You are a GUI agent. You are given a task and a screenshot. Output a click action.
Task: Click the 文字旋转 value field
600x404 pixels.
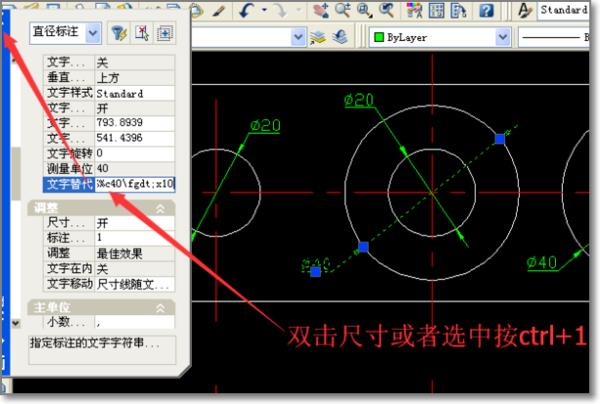(x=135, y=154)
